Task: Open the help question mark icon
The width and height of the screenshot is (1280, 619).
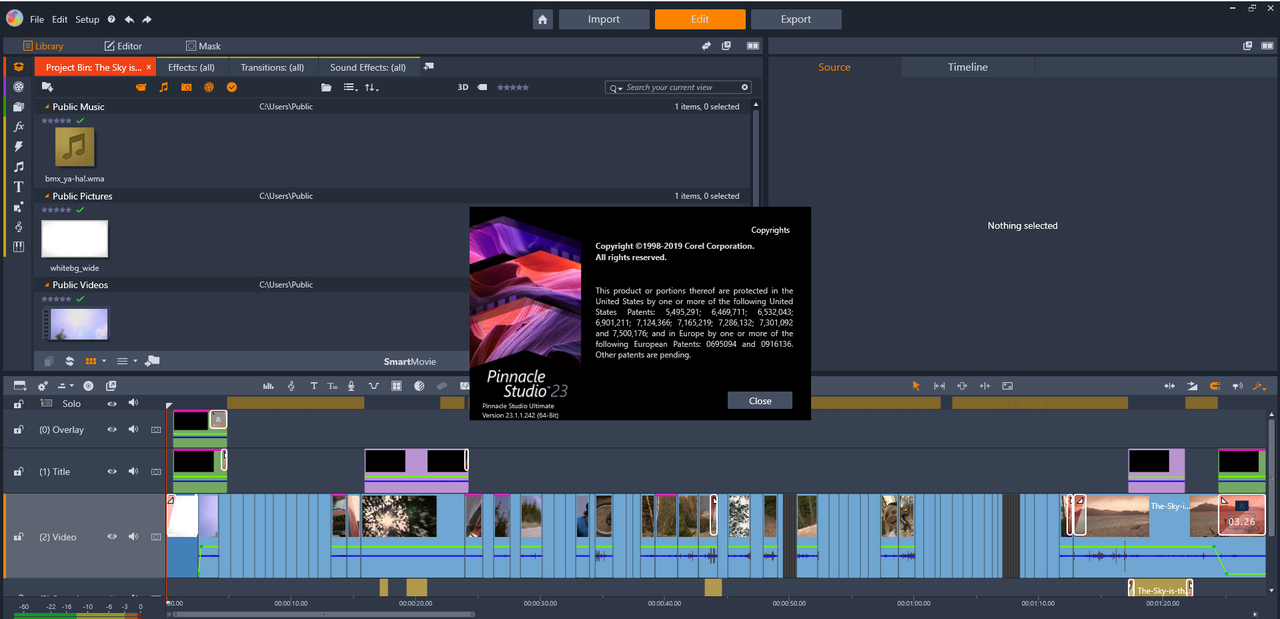Action: (x=111, y=19)
